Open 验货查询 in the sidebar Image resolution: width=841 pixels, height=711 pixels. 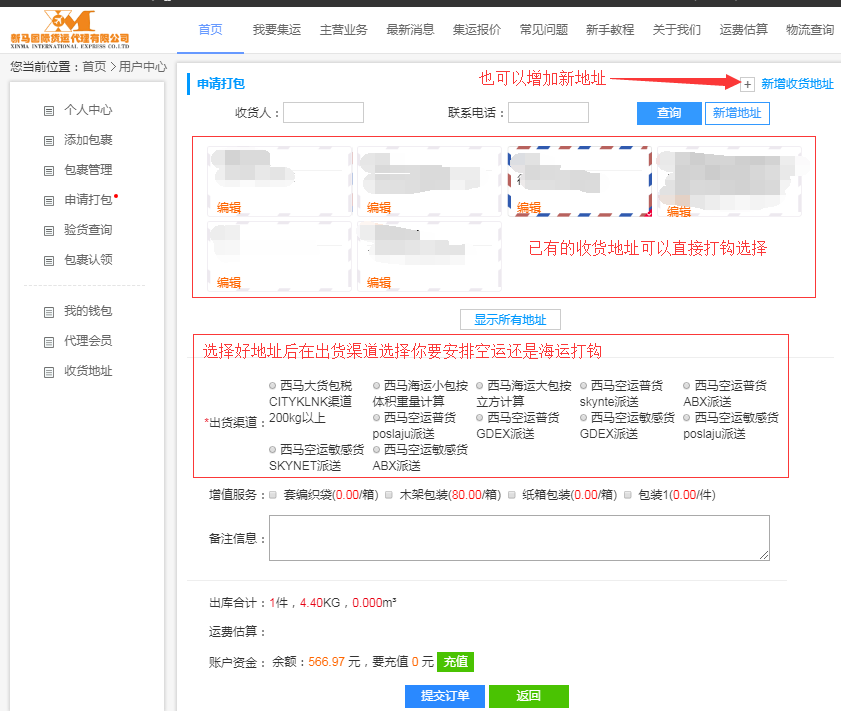click(x=88, y=230)
